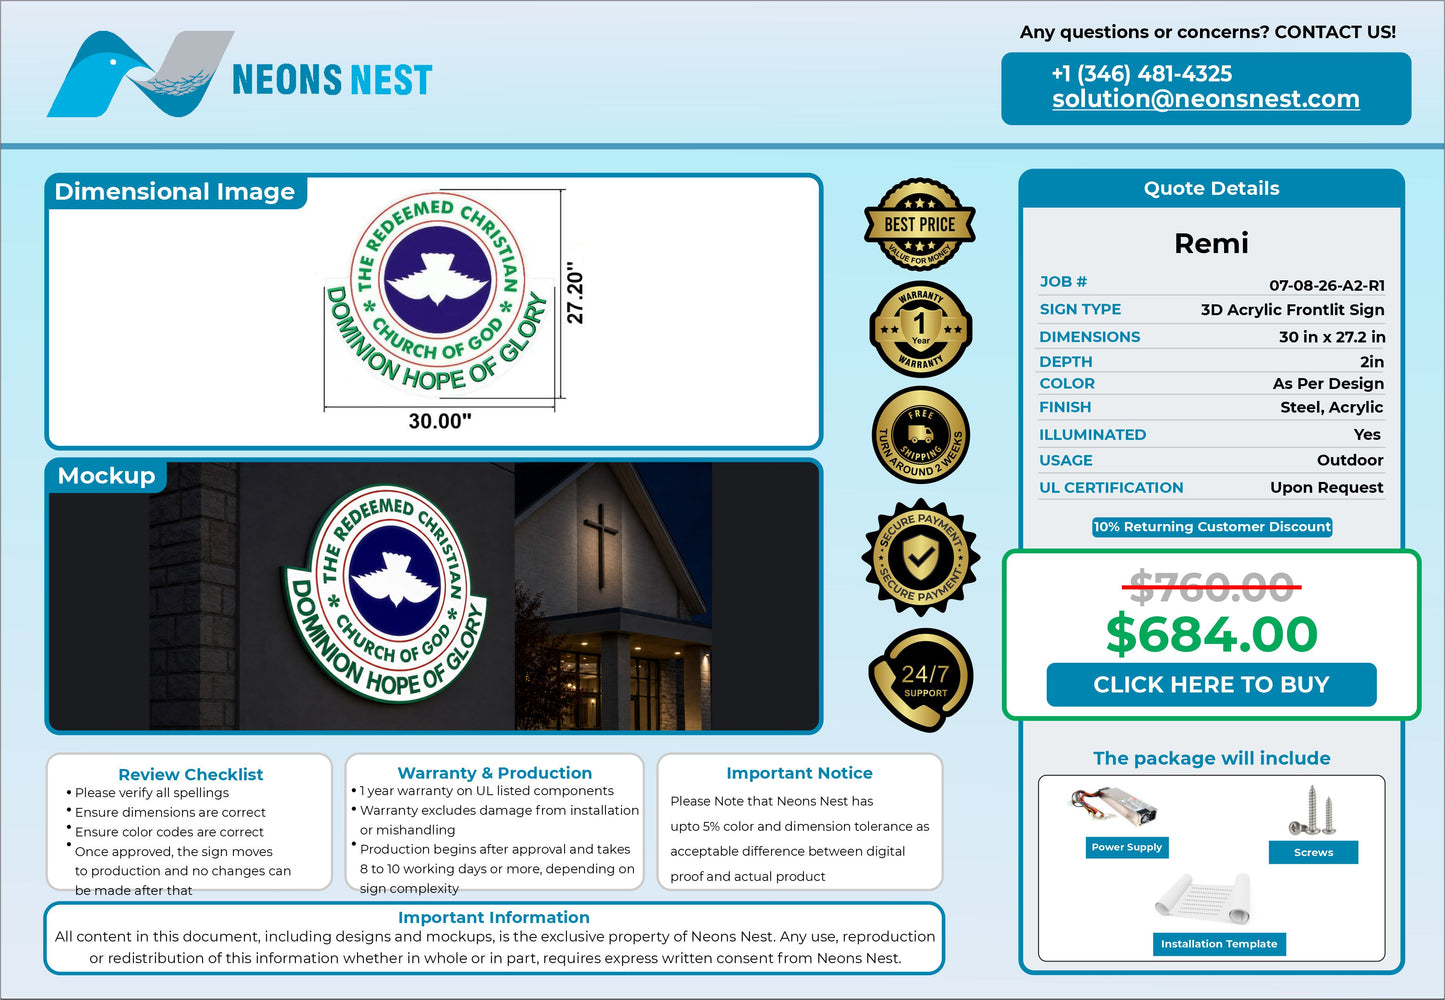1445x1000 pixels.
Task: Select the text The package will include
Action: (x=1212, y=758)
